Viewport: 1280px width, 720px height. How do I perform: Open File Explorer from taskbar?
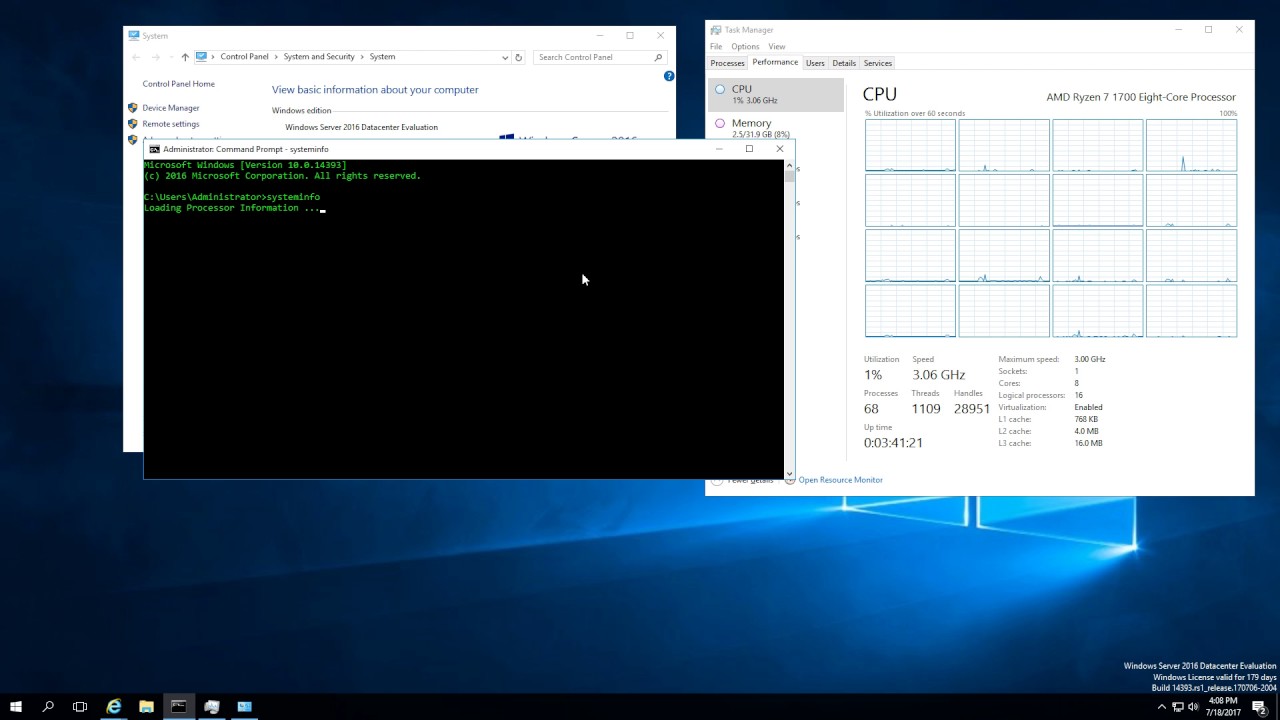coord(146,706)
